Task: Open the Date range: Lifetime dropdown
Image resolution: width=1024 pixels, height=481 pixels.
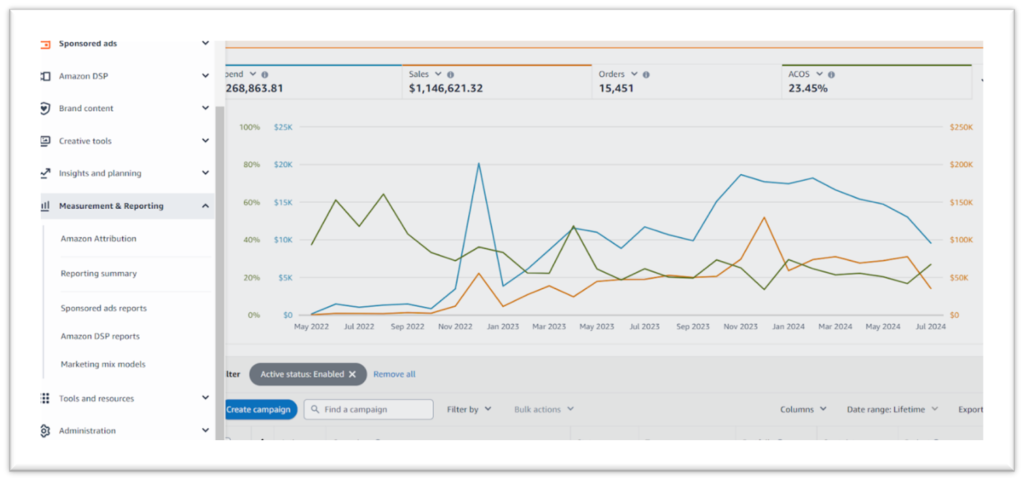Action: [x=893, y=409]
